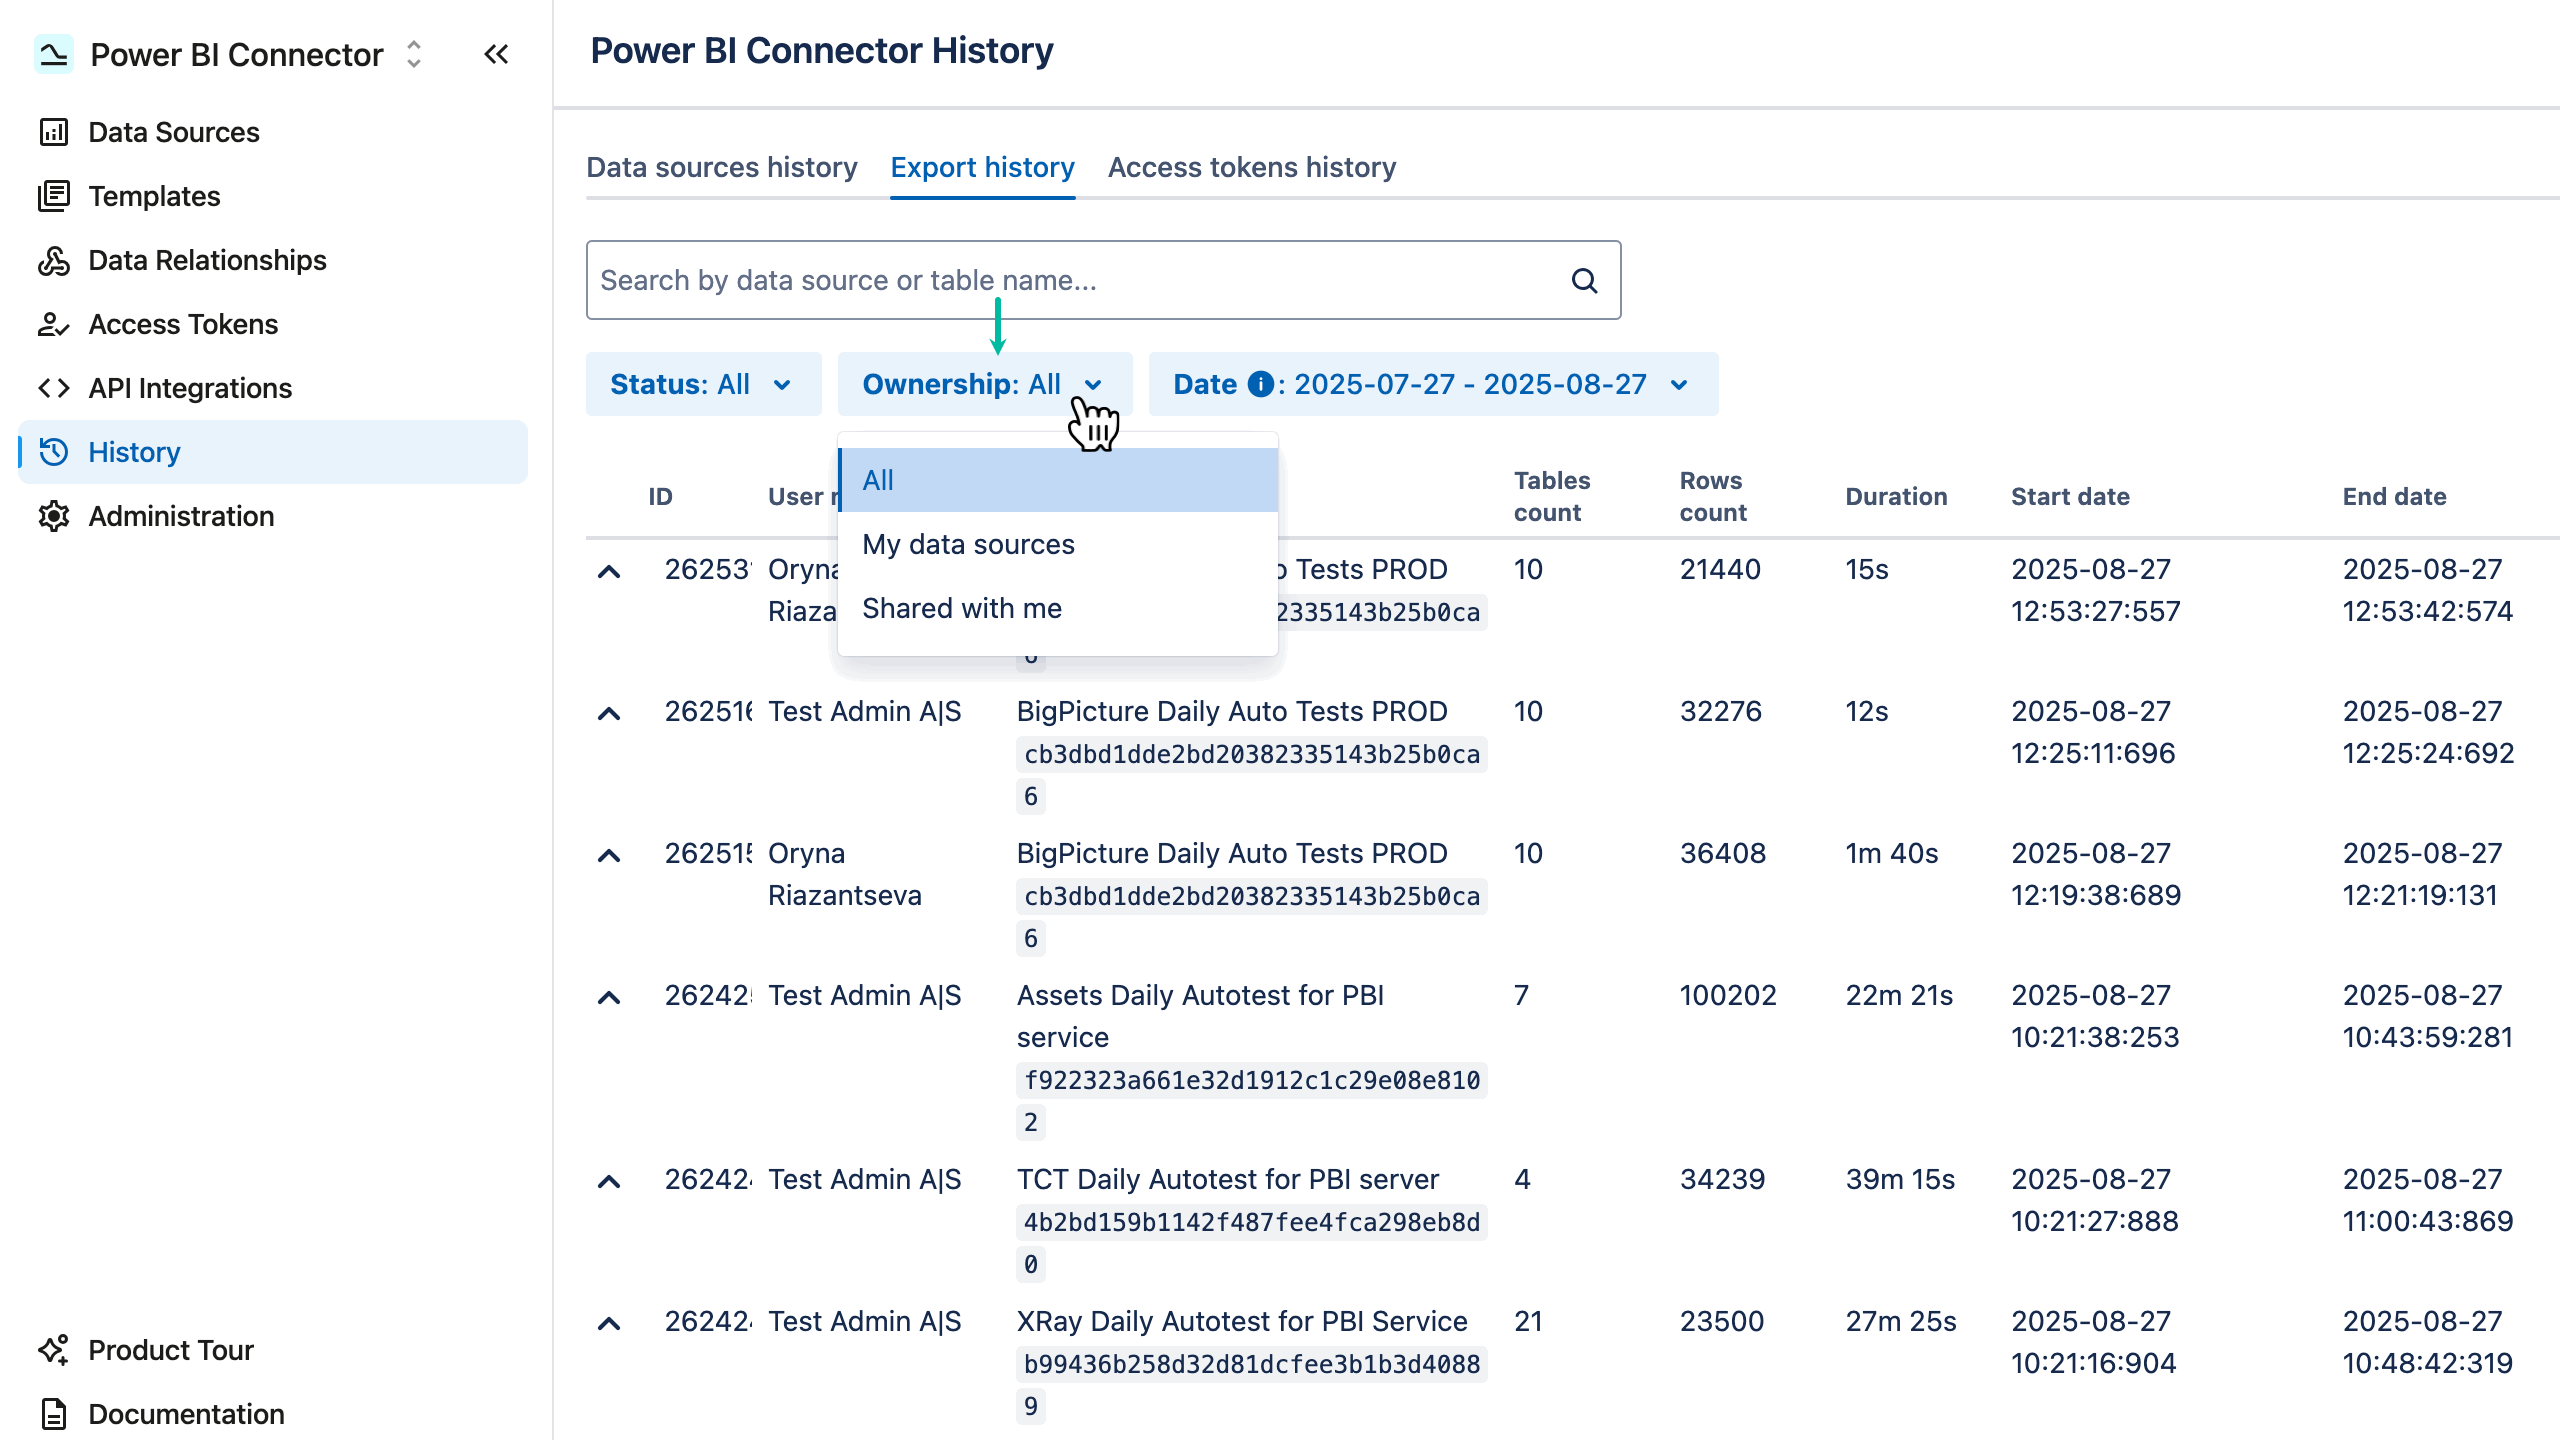
Task: Select Shared with me ownership option
Action: coord(961,607)
